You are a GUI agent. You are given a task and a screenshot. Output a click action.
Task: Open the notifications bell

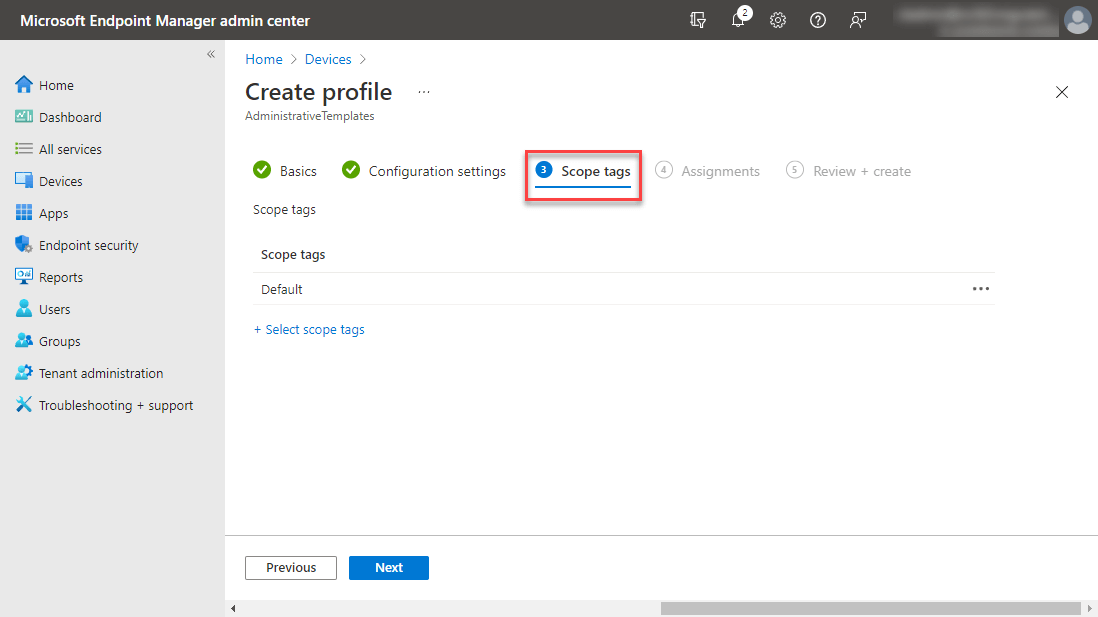[x=738, y=20]
